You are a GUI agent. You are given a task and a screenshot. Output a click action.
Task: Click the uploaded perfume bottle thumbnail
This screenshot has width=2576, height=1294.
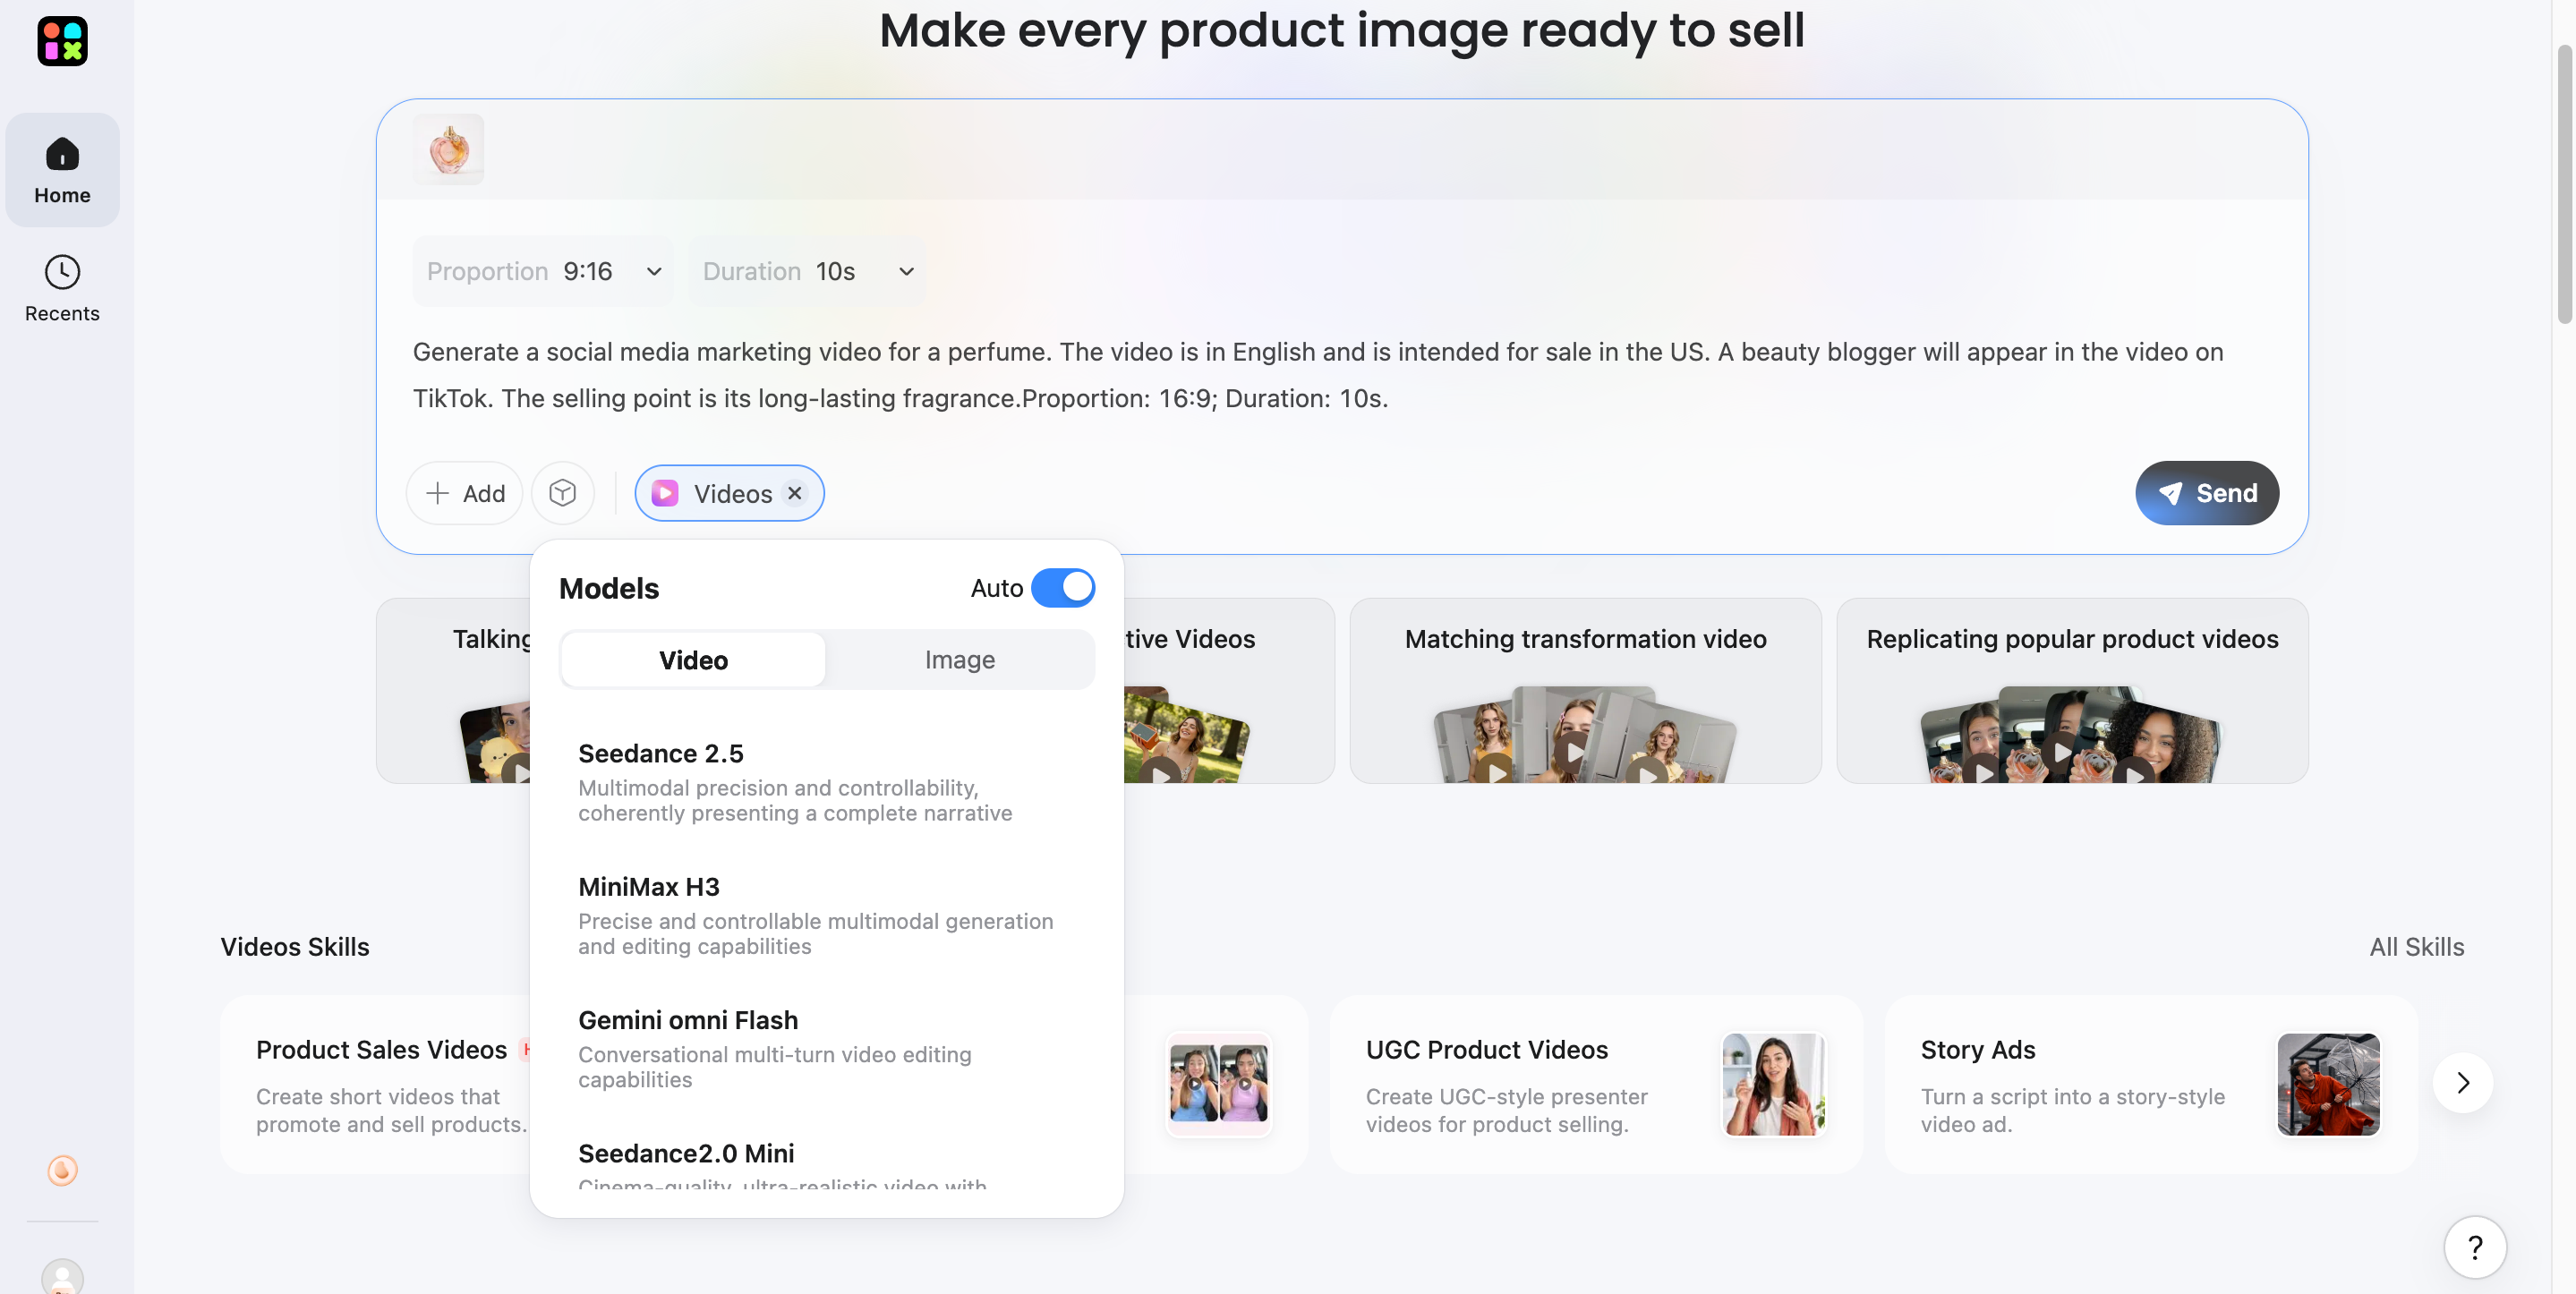(x=449, y=149)
